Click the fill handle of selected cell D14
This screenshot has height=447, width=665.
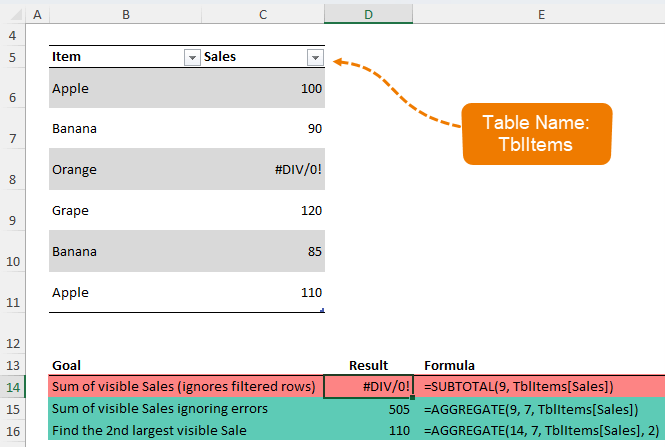412,397
